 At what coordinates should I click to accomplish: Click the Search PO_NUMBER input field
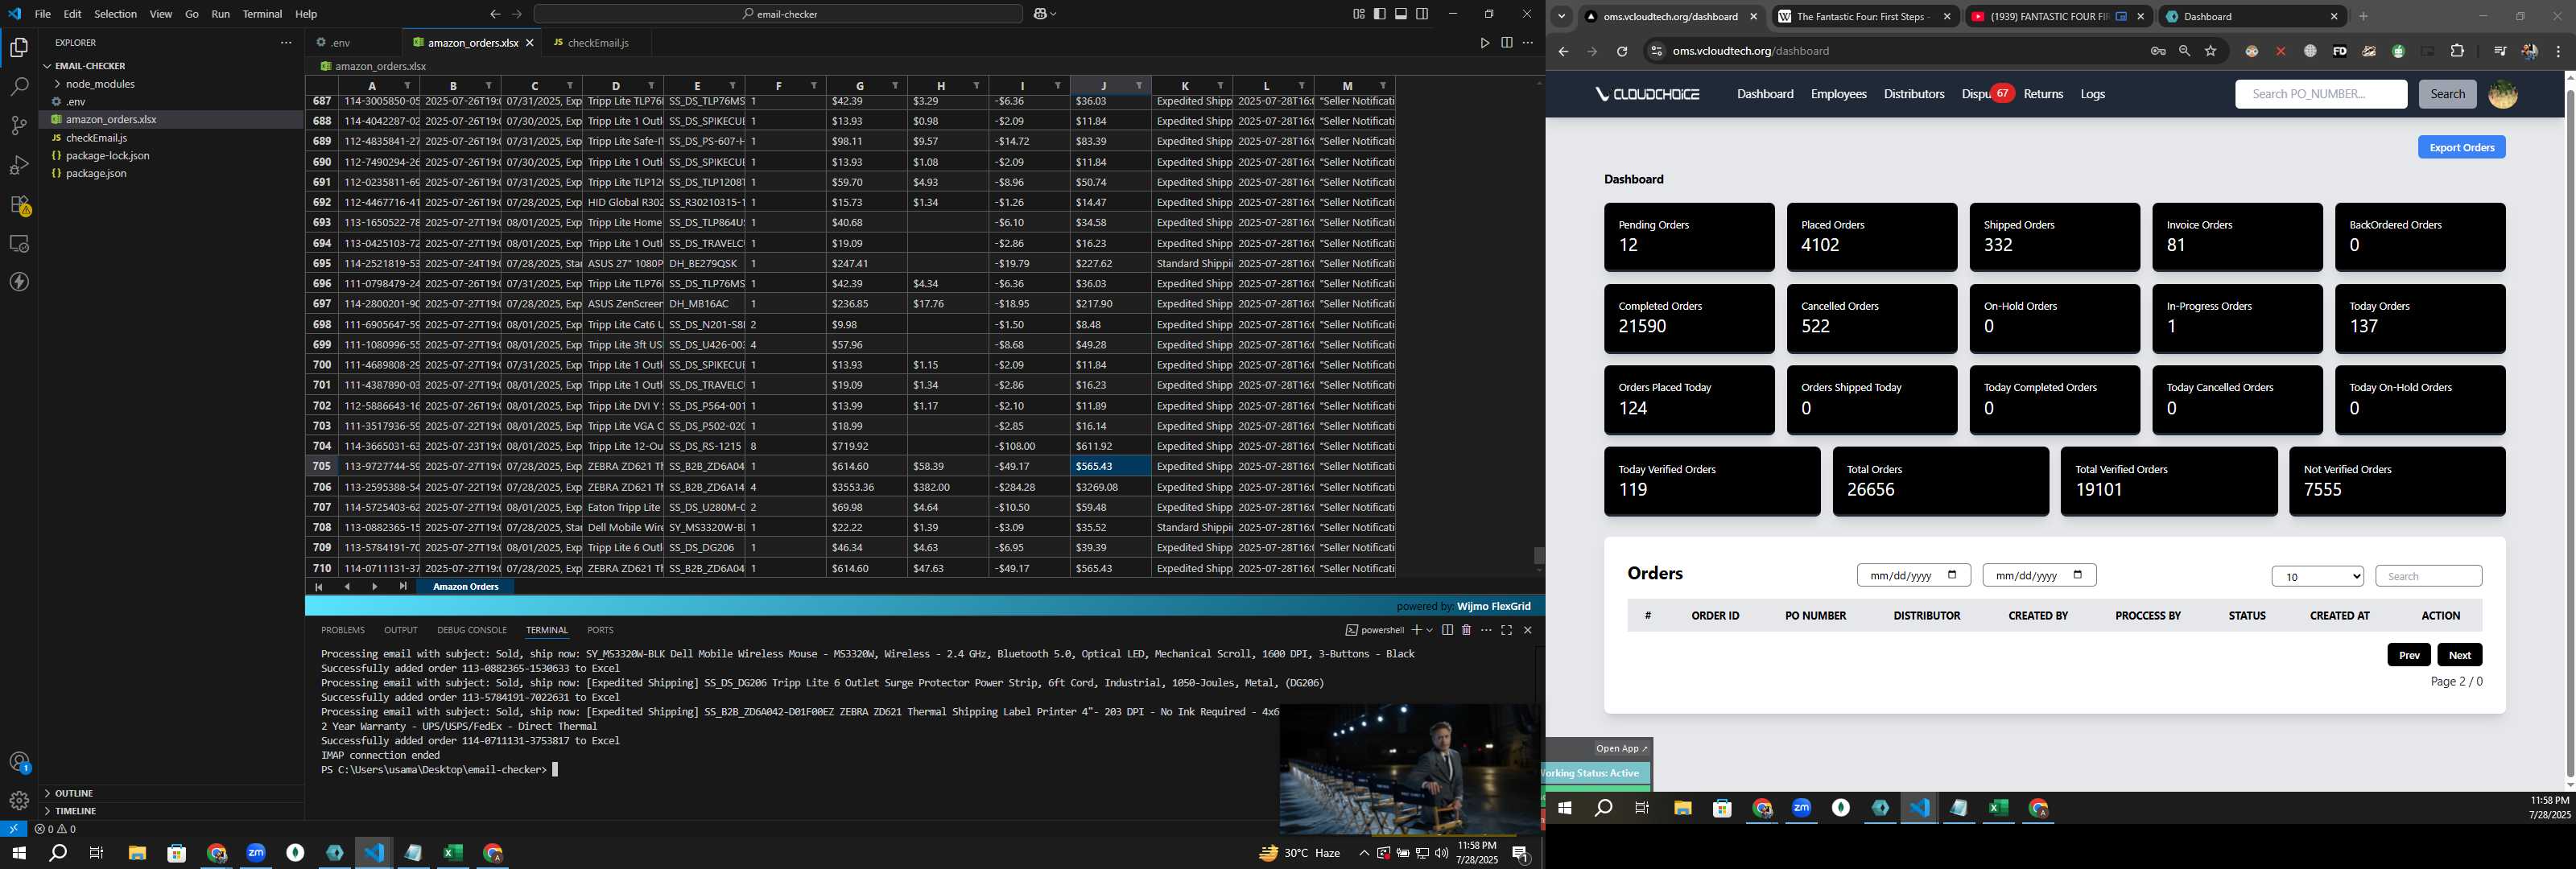2320,94
